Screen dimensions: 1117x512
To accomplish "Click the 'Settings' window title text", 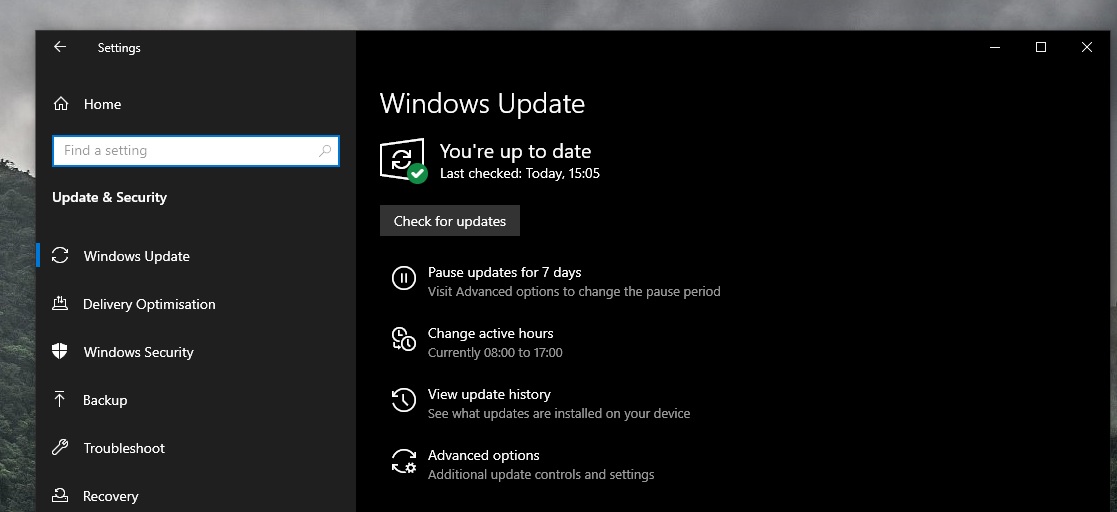I will (119, 48).
